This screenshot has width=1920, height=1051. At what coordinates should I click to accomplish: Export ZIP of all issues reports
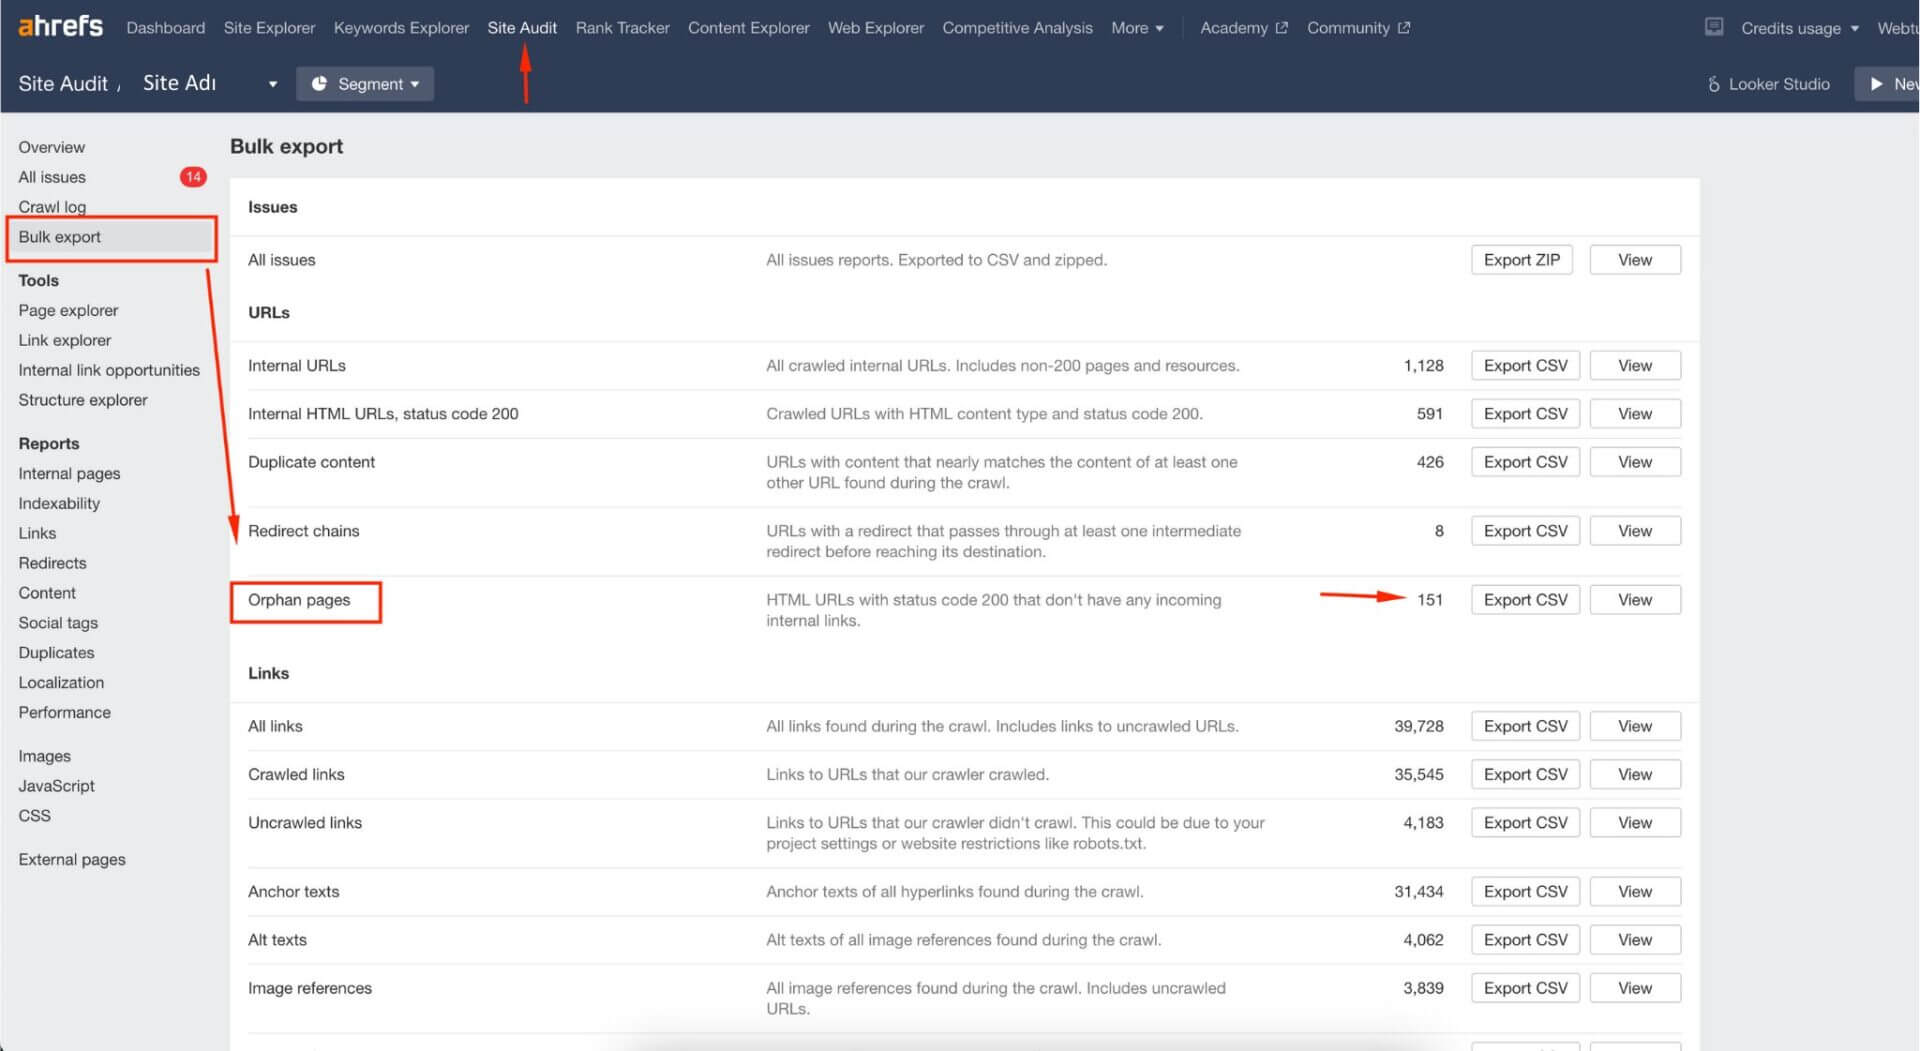(x=1521, y=259)
